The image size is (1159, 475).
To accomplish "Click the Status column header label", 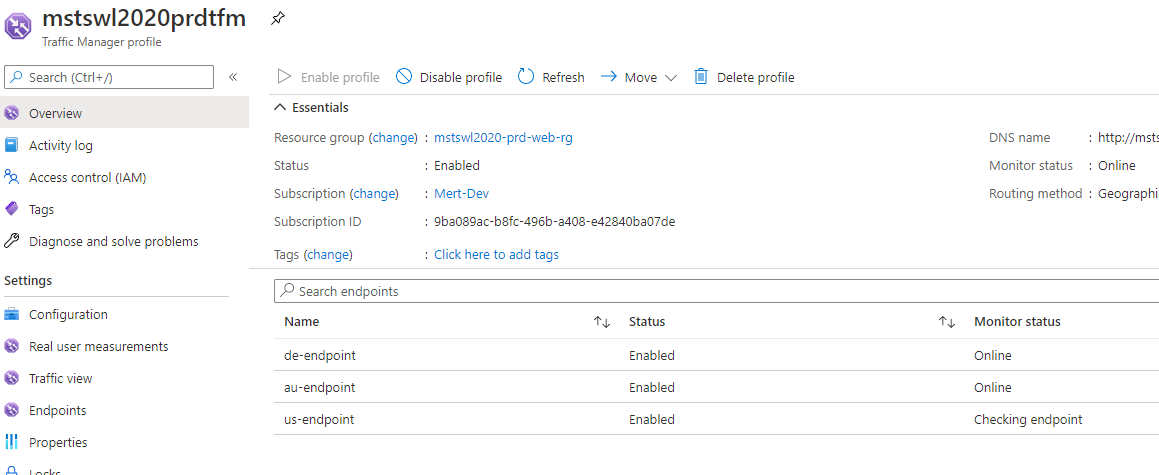I will coord(647,322).
